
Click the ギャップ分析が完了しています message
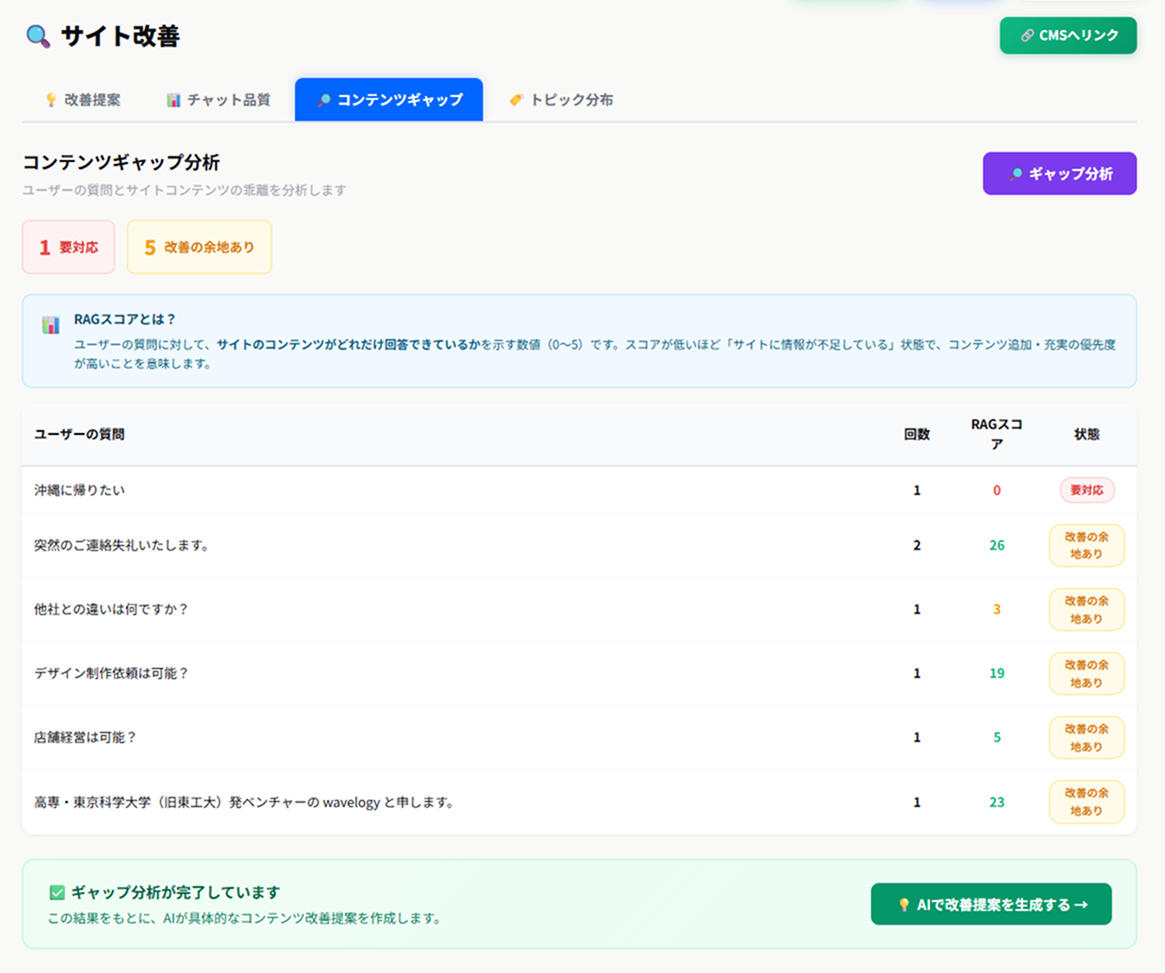pos(175,892)
